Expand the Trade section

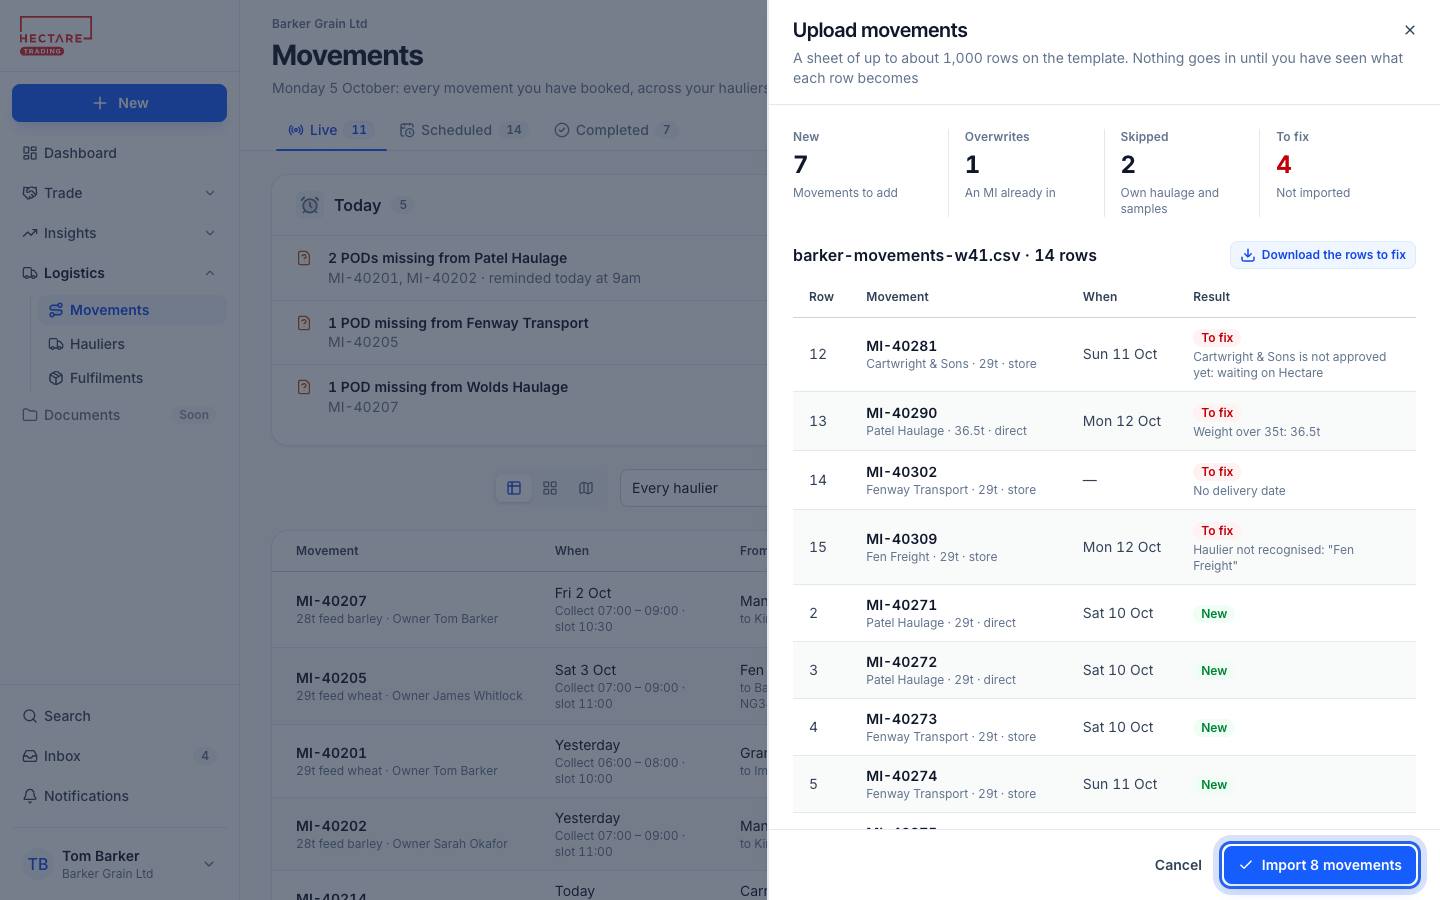[x=119, y=193]
